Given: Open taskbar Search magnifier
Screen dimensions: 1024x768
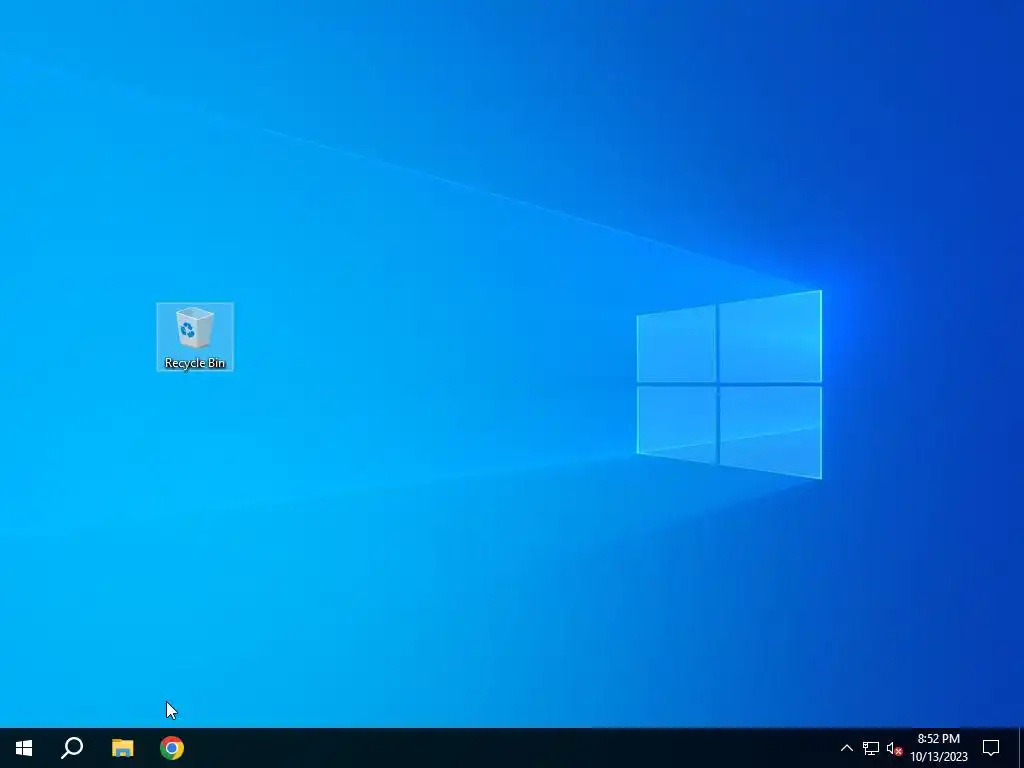Looking at the screenshot, I should pyautogui.click(x=72, y=748).
